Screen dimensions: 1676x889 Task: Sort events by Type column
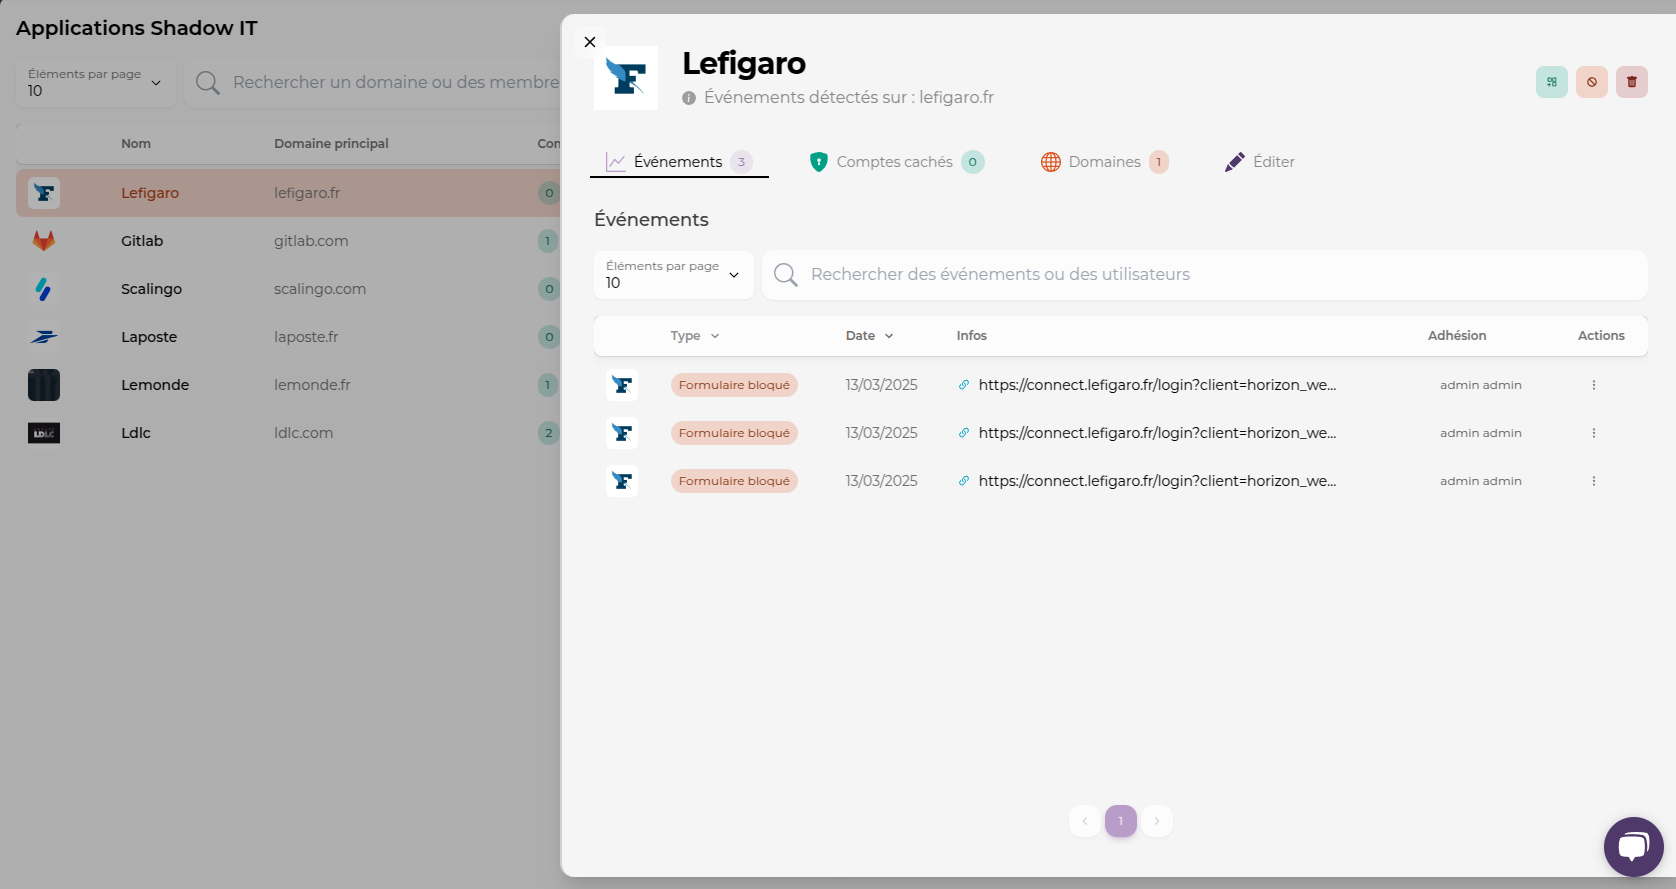(x=694, y=336)
